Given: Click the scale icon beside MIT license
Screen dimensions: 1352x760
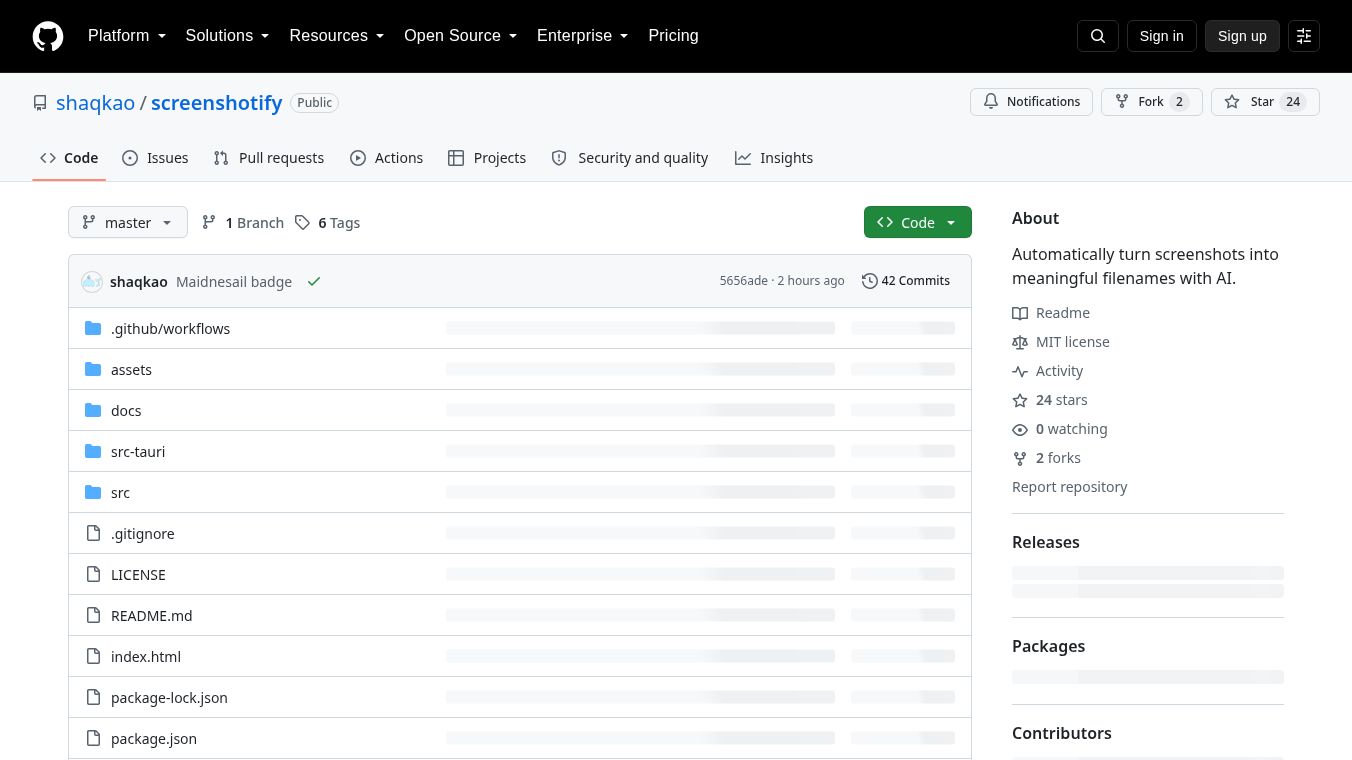Looking at the screenshot, I should click(1020, 342).
